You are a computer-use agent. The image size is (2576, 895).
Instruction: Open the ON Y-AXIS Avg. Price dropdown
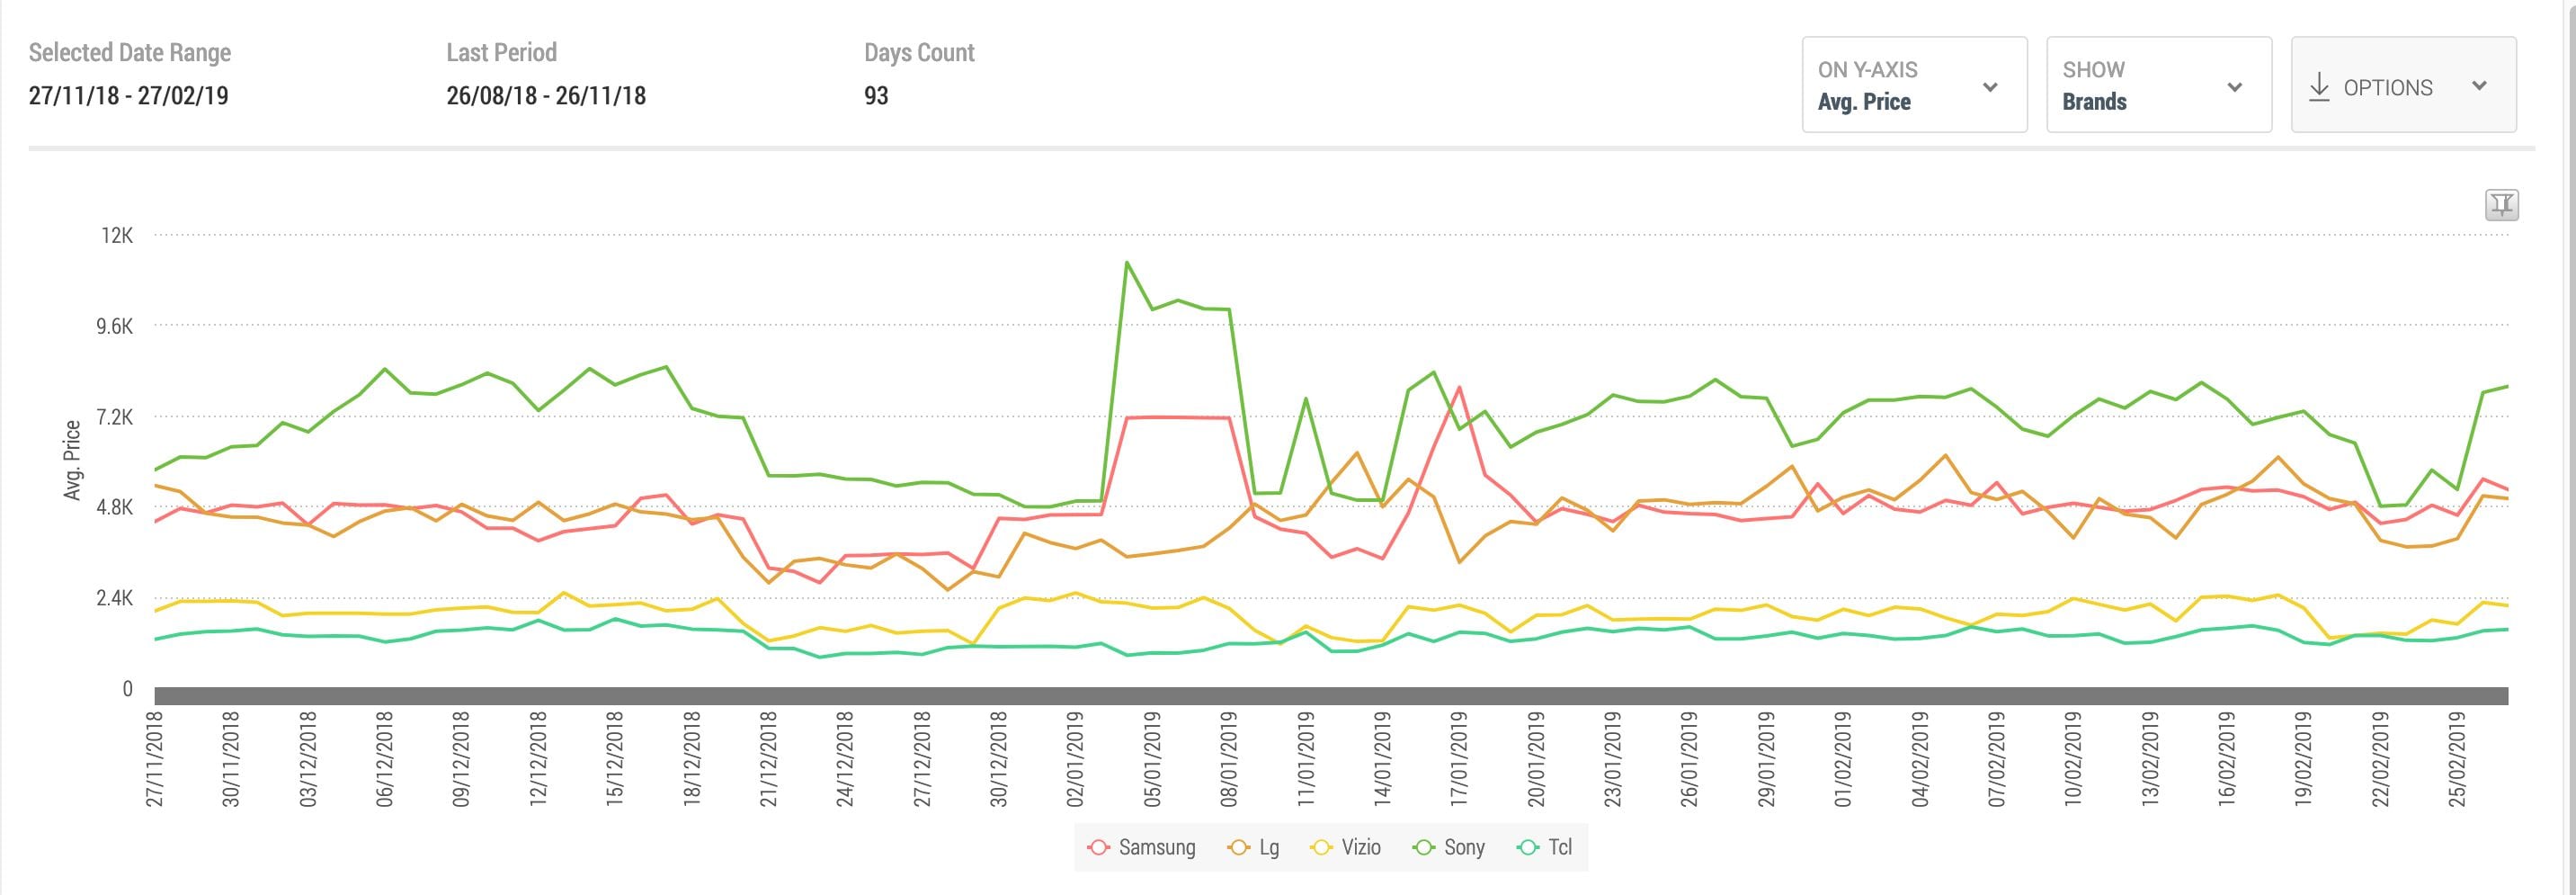tap(1914, 86)
